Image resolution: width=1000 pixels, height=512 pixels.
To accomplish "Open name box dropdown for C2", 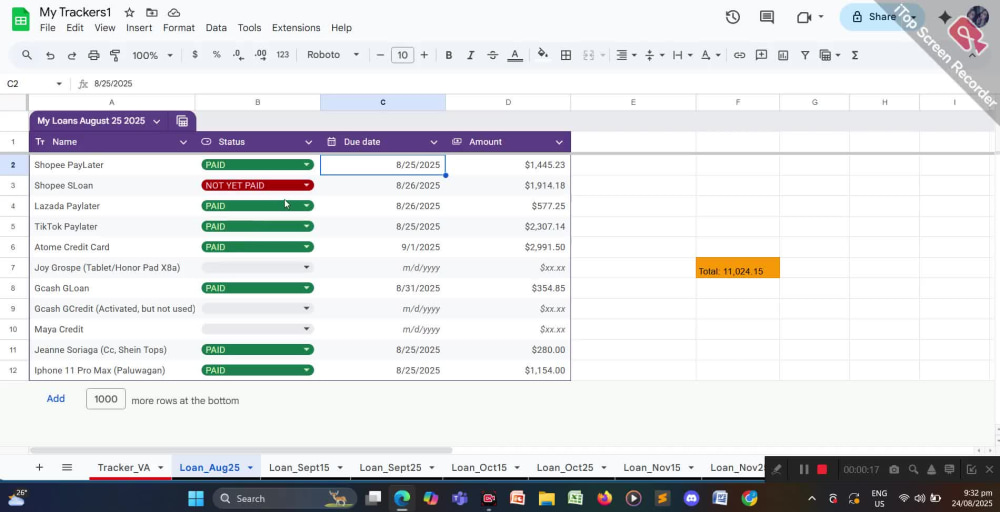I will point(59,84).
